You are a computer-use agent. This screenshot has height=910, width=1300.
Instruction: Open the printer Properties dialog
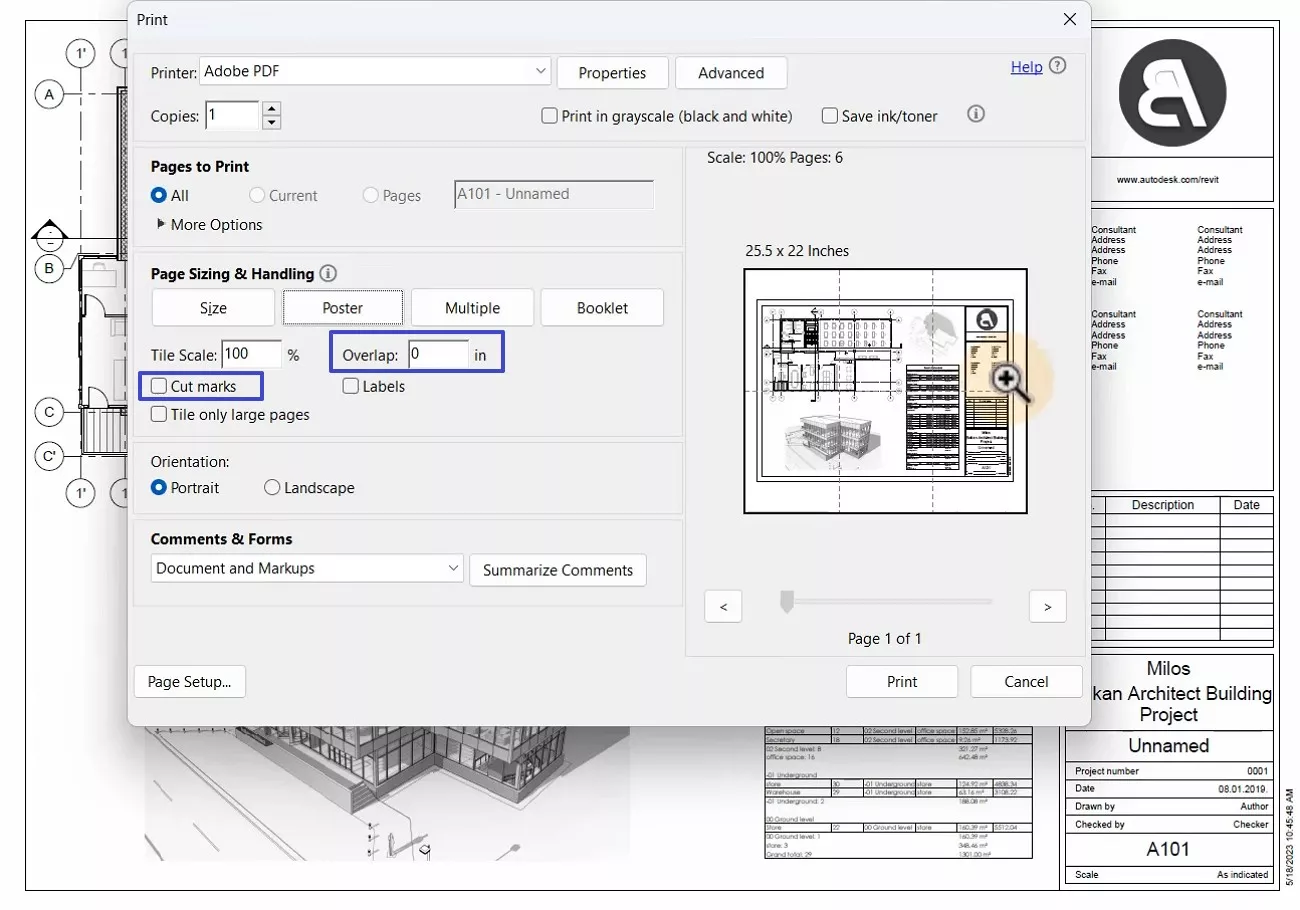point(612,72)
